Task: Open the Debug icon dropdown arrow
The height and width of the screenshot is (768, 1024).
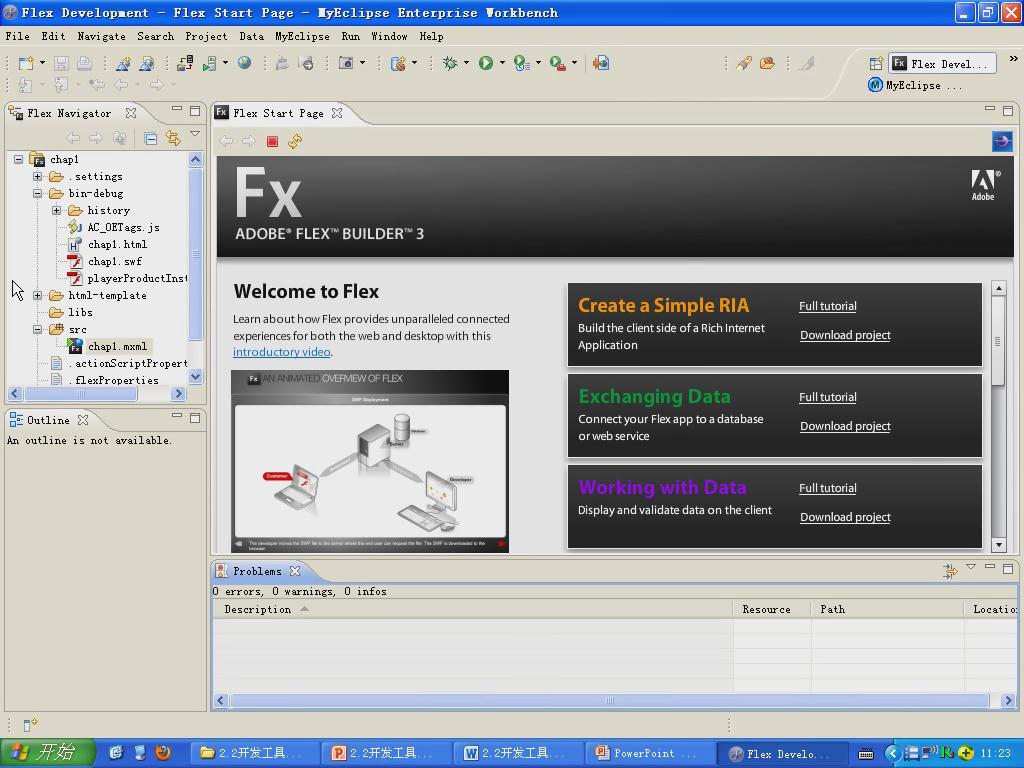Action: [x=466, y=63]
